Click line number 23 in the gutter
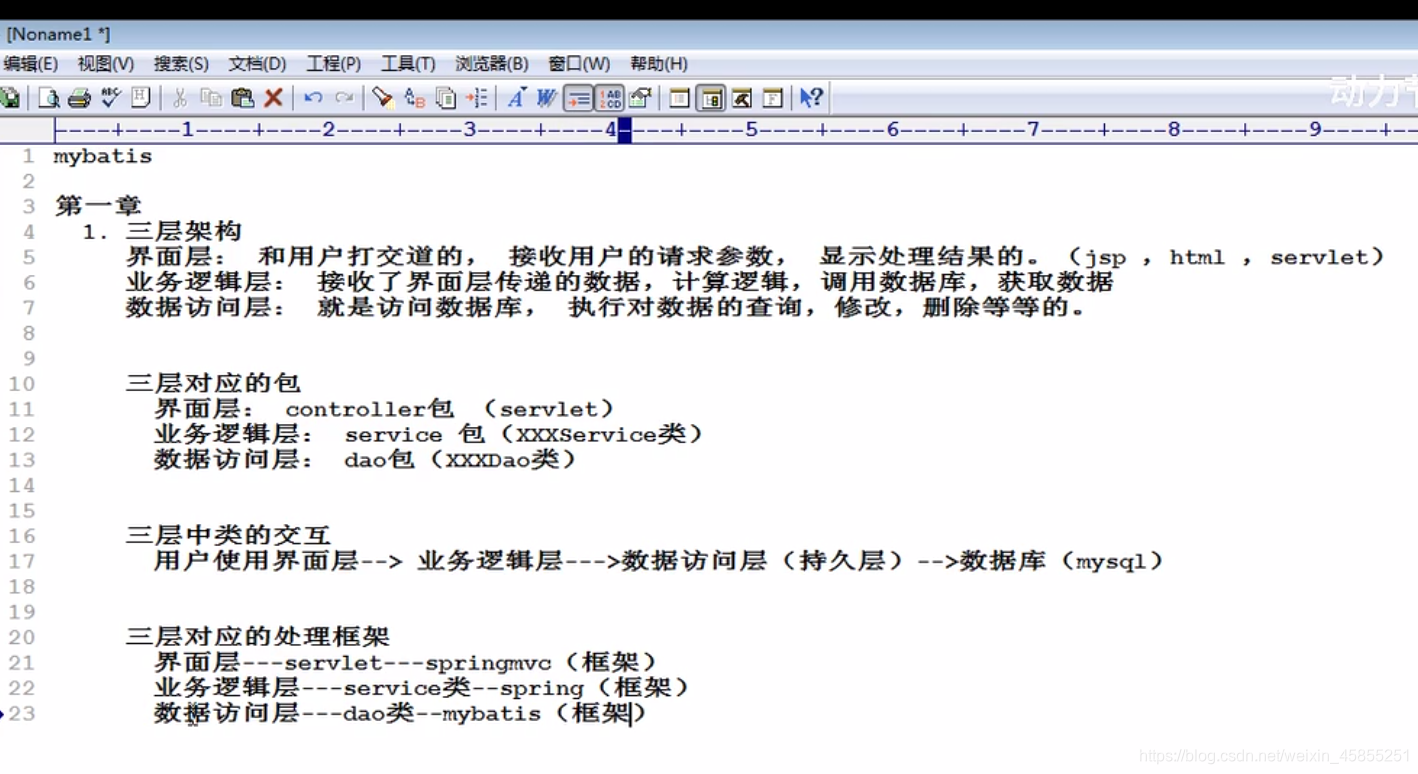 pyautogui.click(x=21, y=714)
